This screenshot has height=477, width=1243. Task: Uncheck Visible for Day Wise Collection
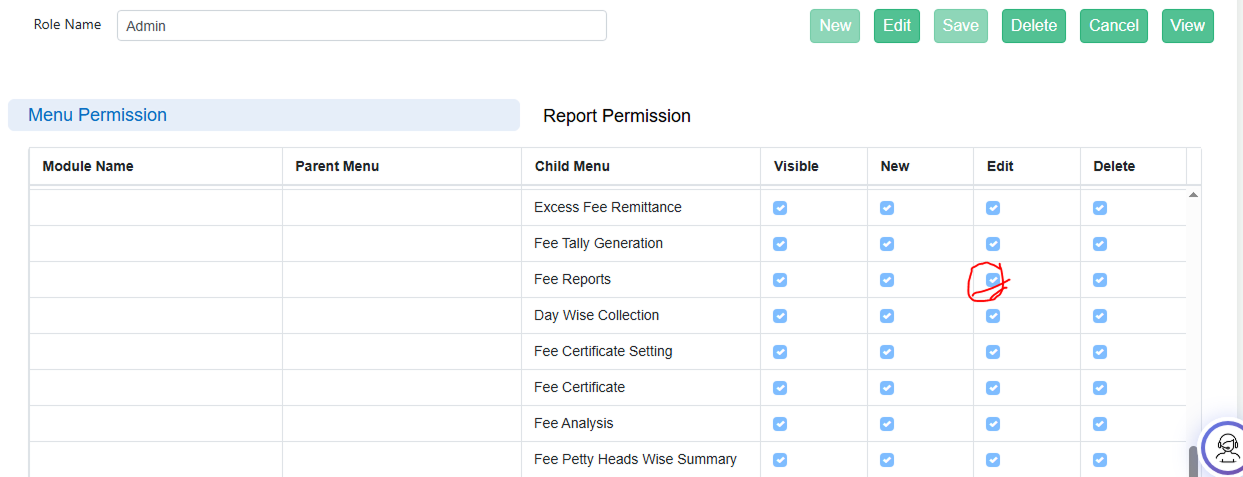[780, 316]
